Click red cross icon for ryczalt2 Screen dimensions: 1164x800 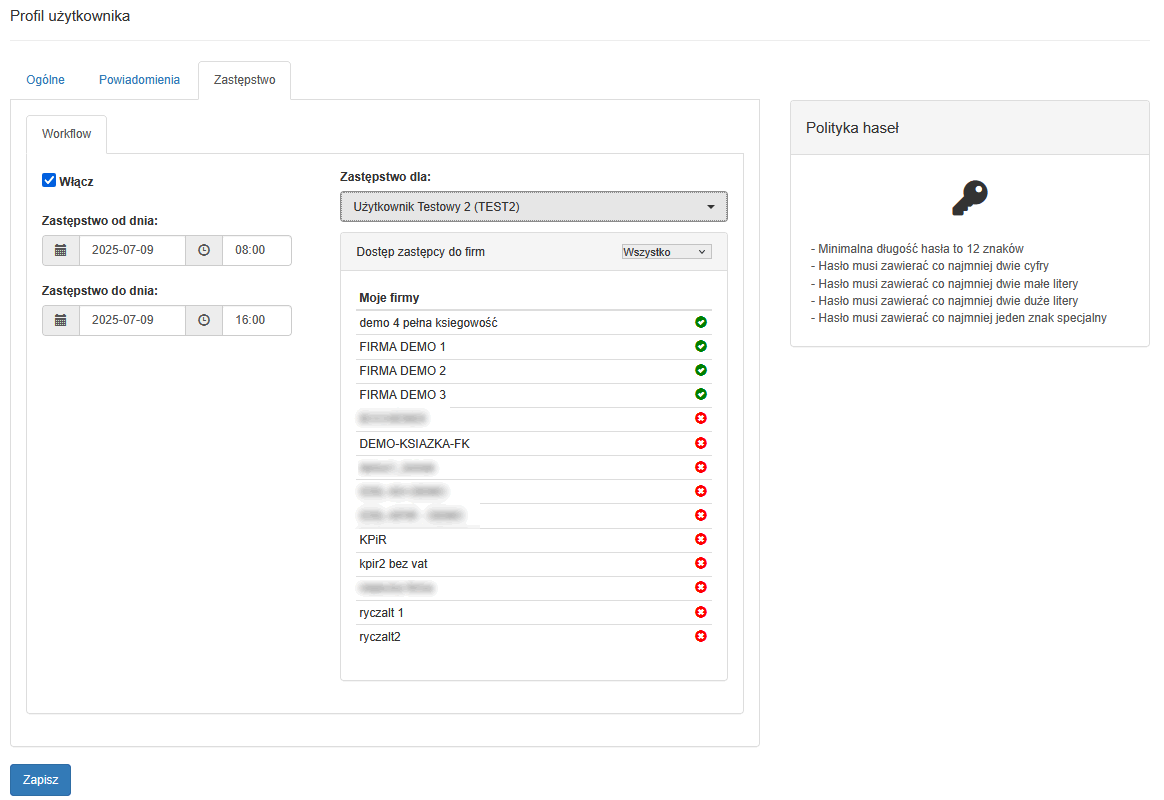[701, 636]
